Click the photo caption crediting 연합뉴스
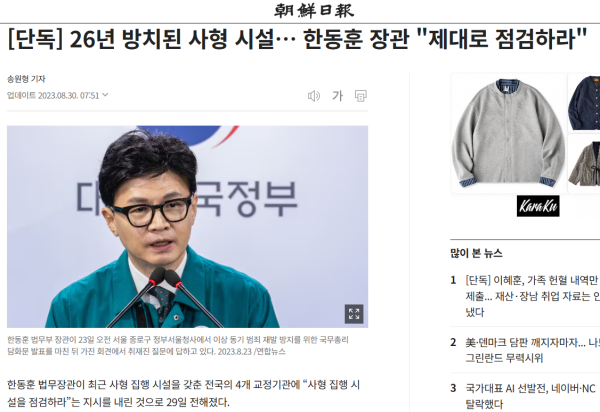The height and width of the screenshot is (412, 600). tap(178, 345)
